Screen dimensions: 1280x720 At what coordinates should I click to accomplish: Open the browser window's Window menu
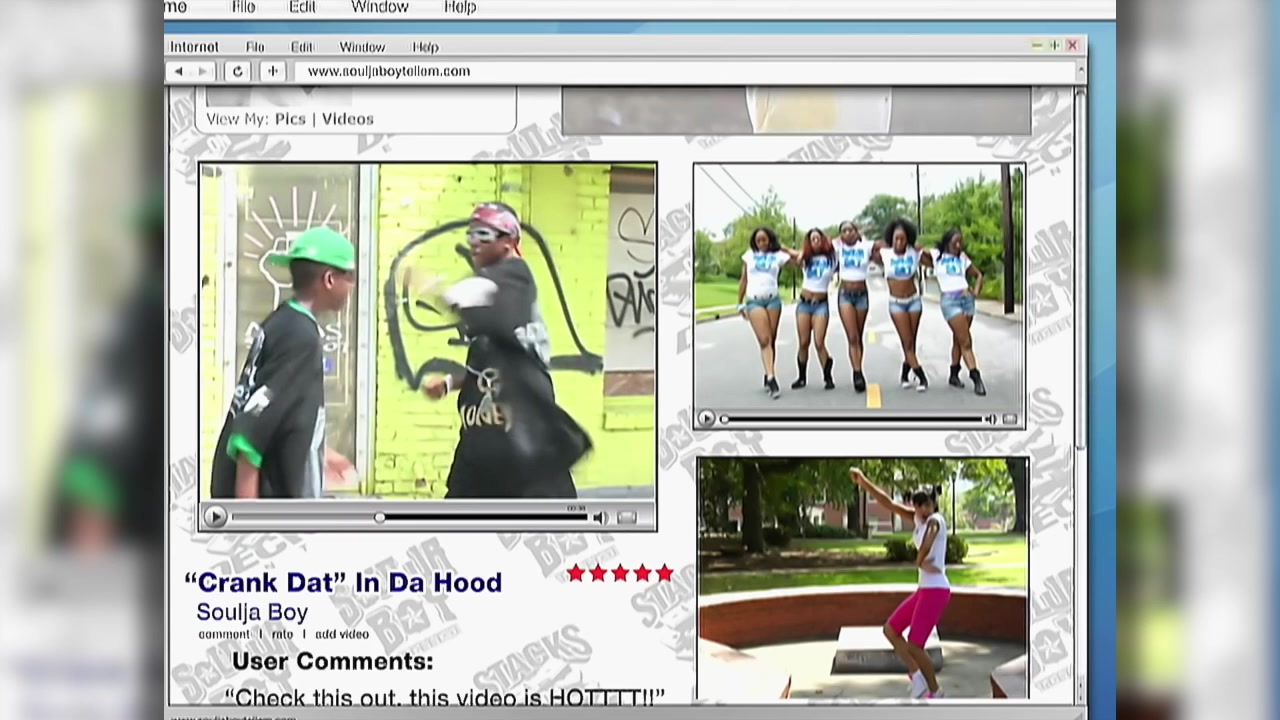[362, 47]
